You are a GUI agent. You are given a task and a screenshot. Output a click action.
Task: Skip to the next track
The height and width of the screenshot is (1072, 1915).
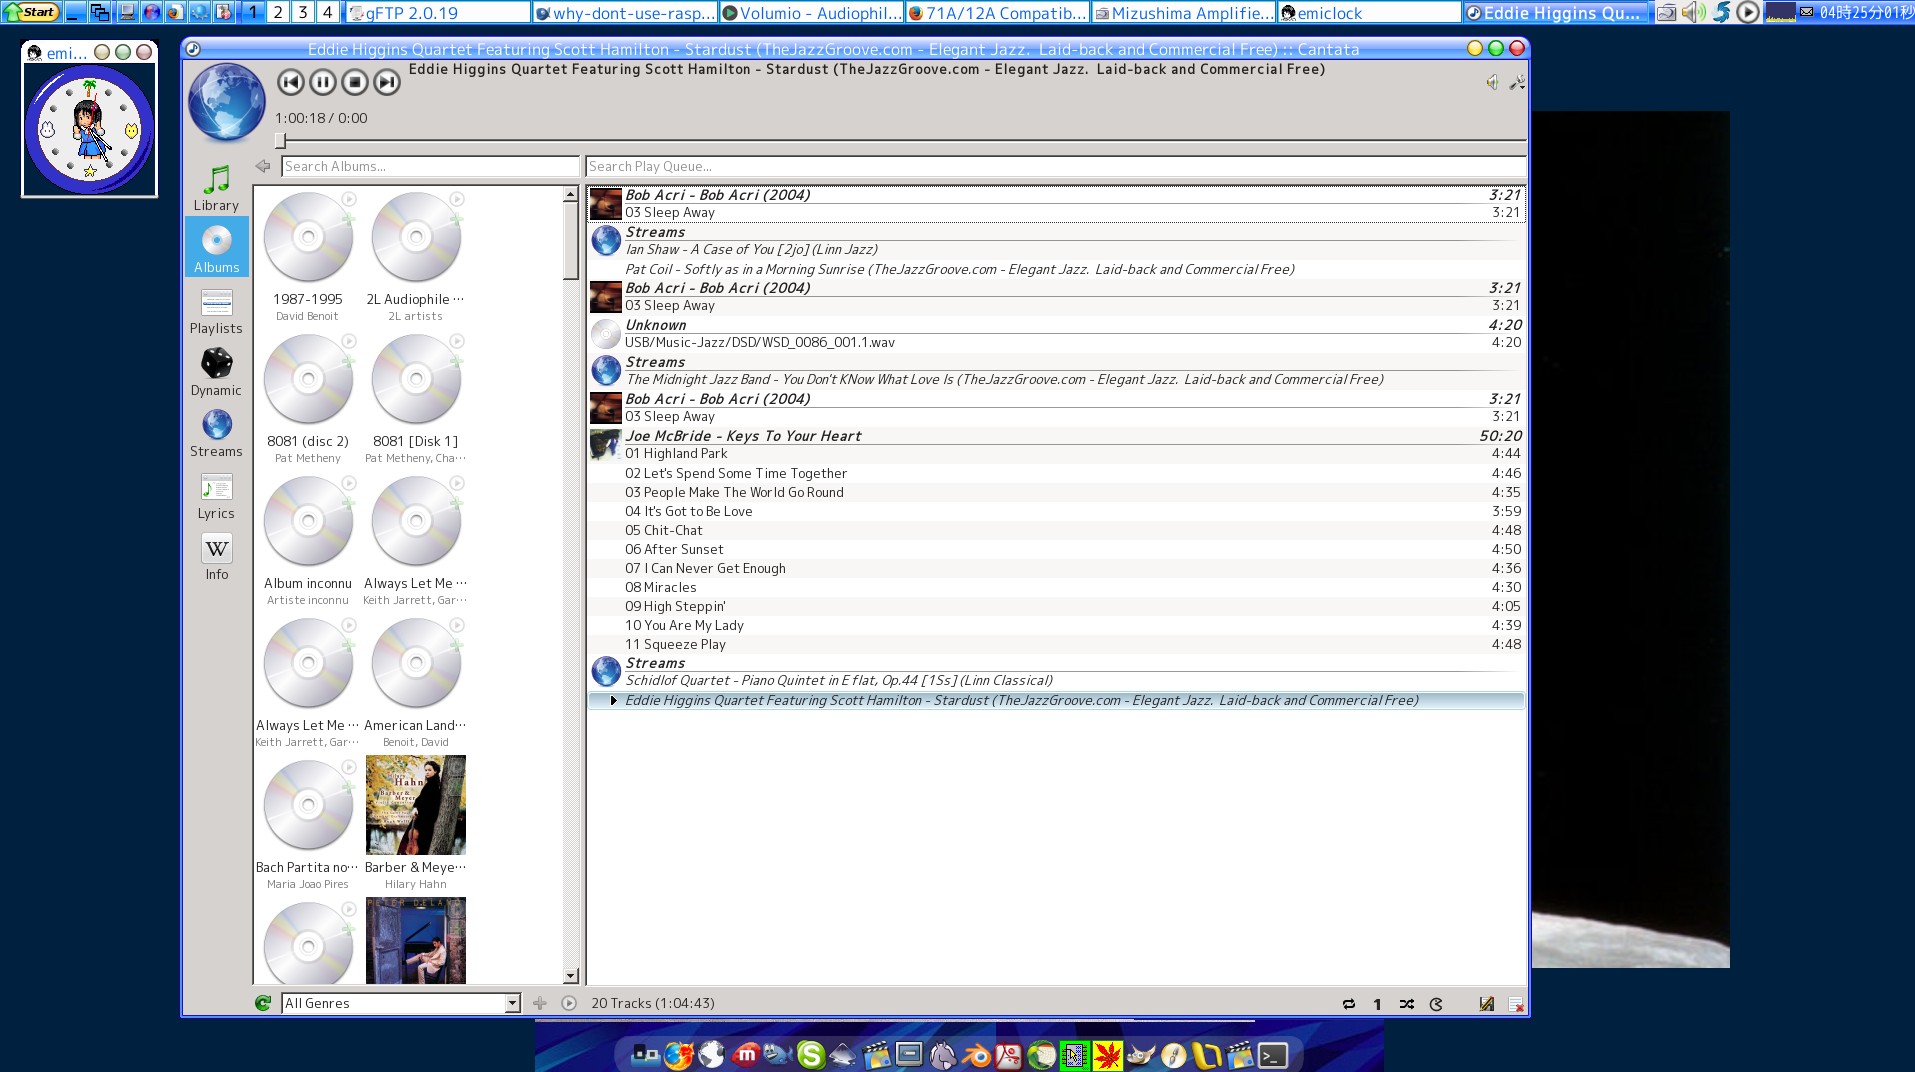point(387,83)
